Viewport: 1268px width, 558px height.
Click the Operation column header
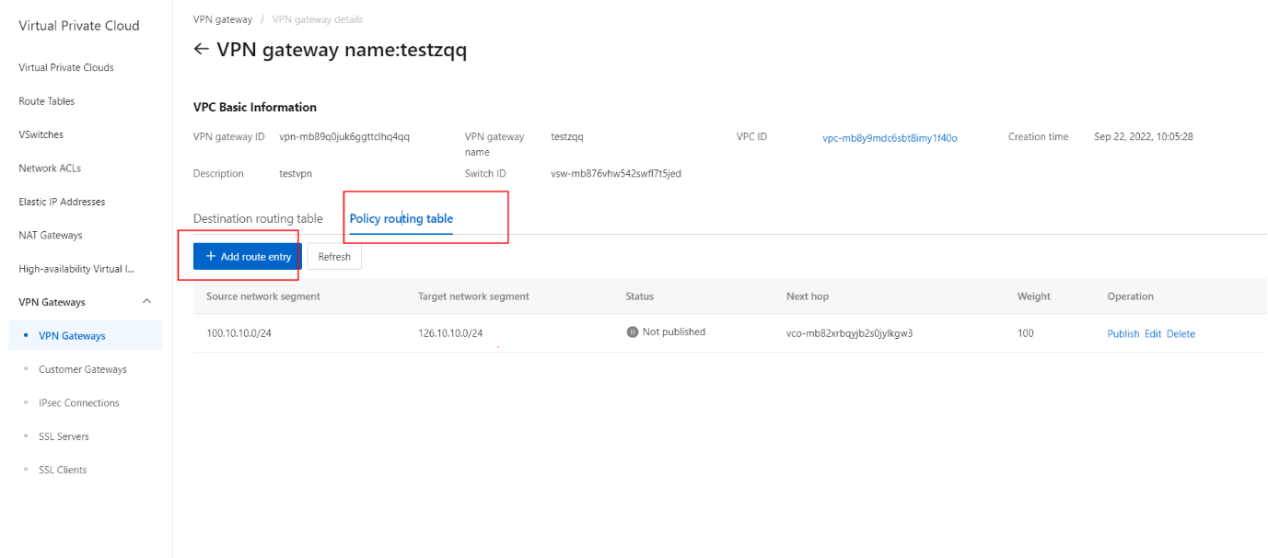click(x=1130, y=297)
